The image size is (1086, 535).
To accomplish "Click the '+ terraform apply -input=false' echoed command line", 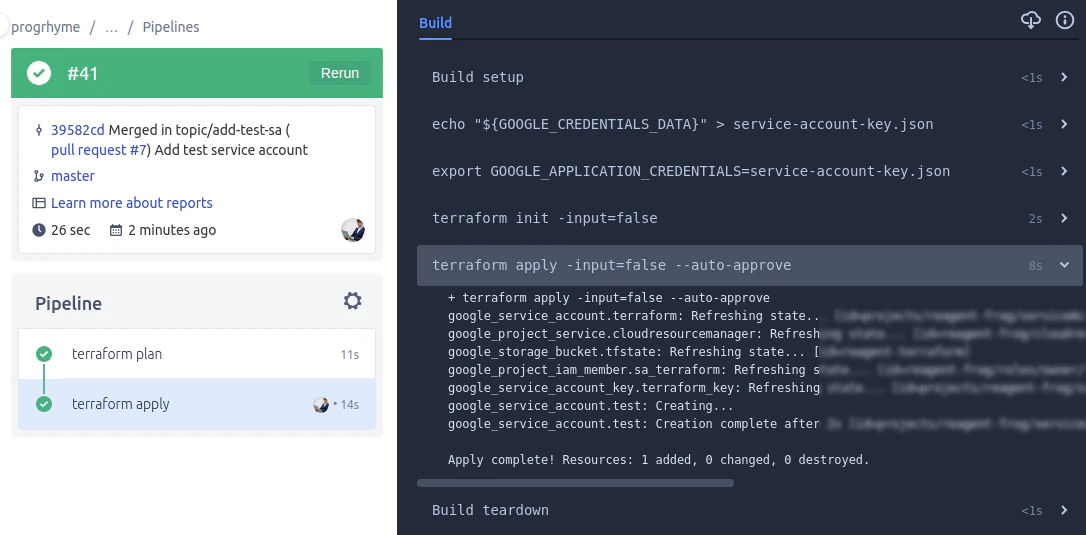I will pyautogui.click(x=609, y=298).
